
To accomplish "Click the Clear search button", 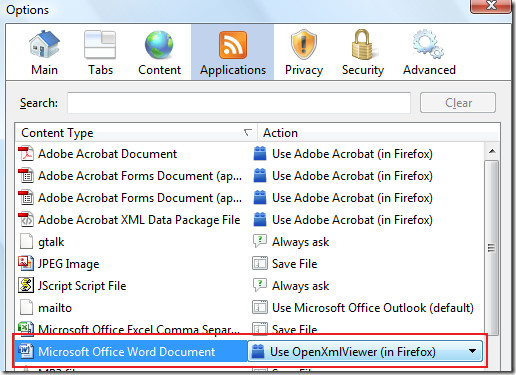I will click(458, 103).
